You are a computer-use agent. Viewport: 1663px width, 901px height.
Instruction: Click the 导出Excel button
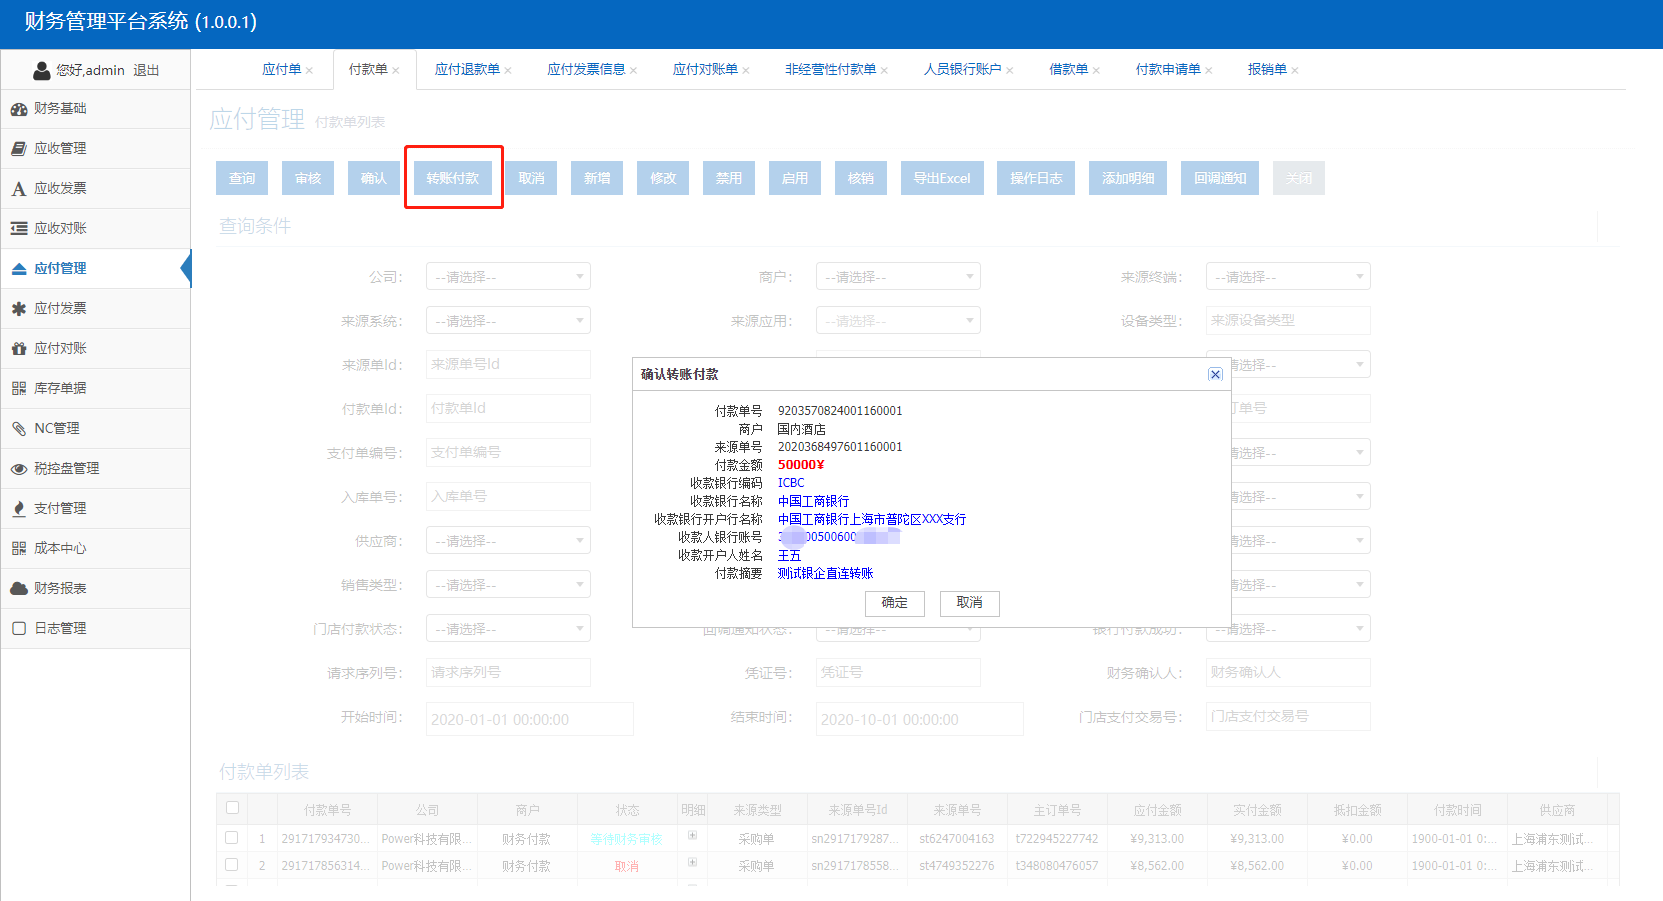pos(942,178)
